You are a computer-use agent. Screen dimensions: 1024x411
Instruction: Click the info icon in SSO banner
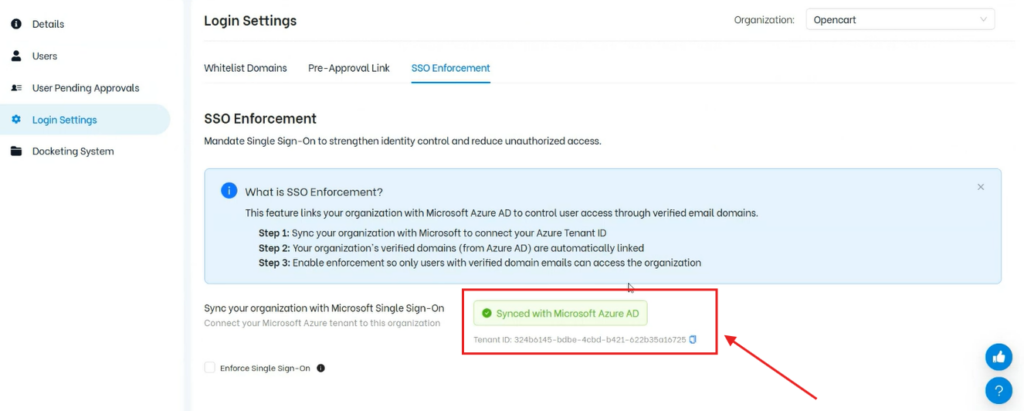228,190
